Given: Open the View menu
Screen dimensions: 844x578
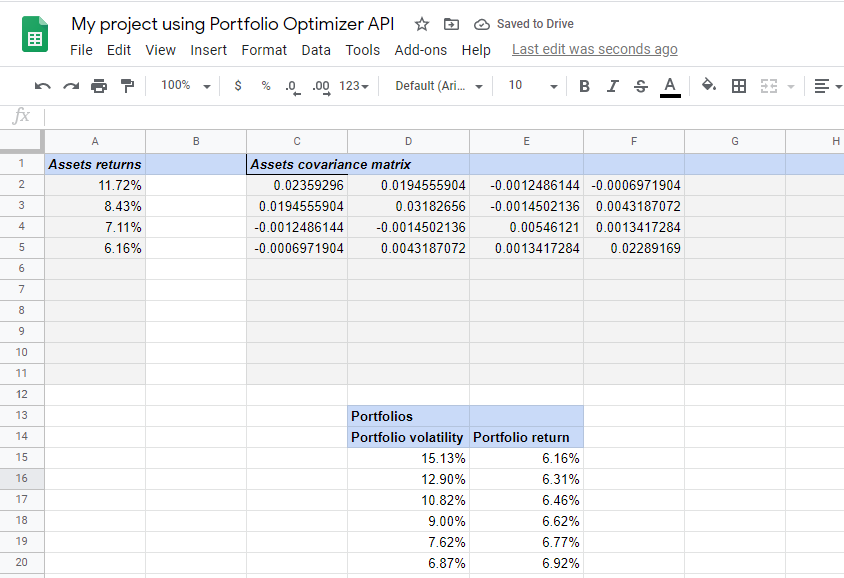Looking at the screenshot, I should (160, 50).
